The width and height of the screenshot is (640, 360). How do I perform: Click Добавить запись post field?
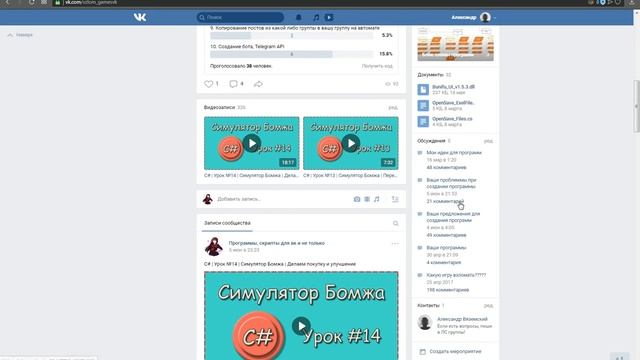tap(282, 199)
